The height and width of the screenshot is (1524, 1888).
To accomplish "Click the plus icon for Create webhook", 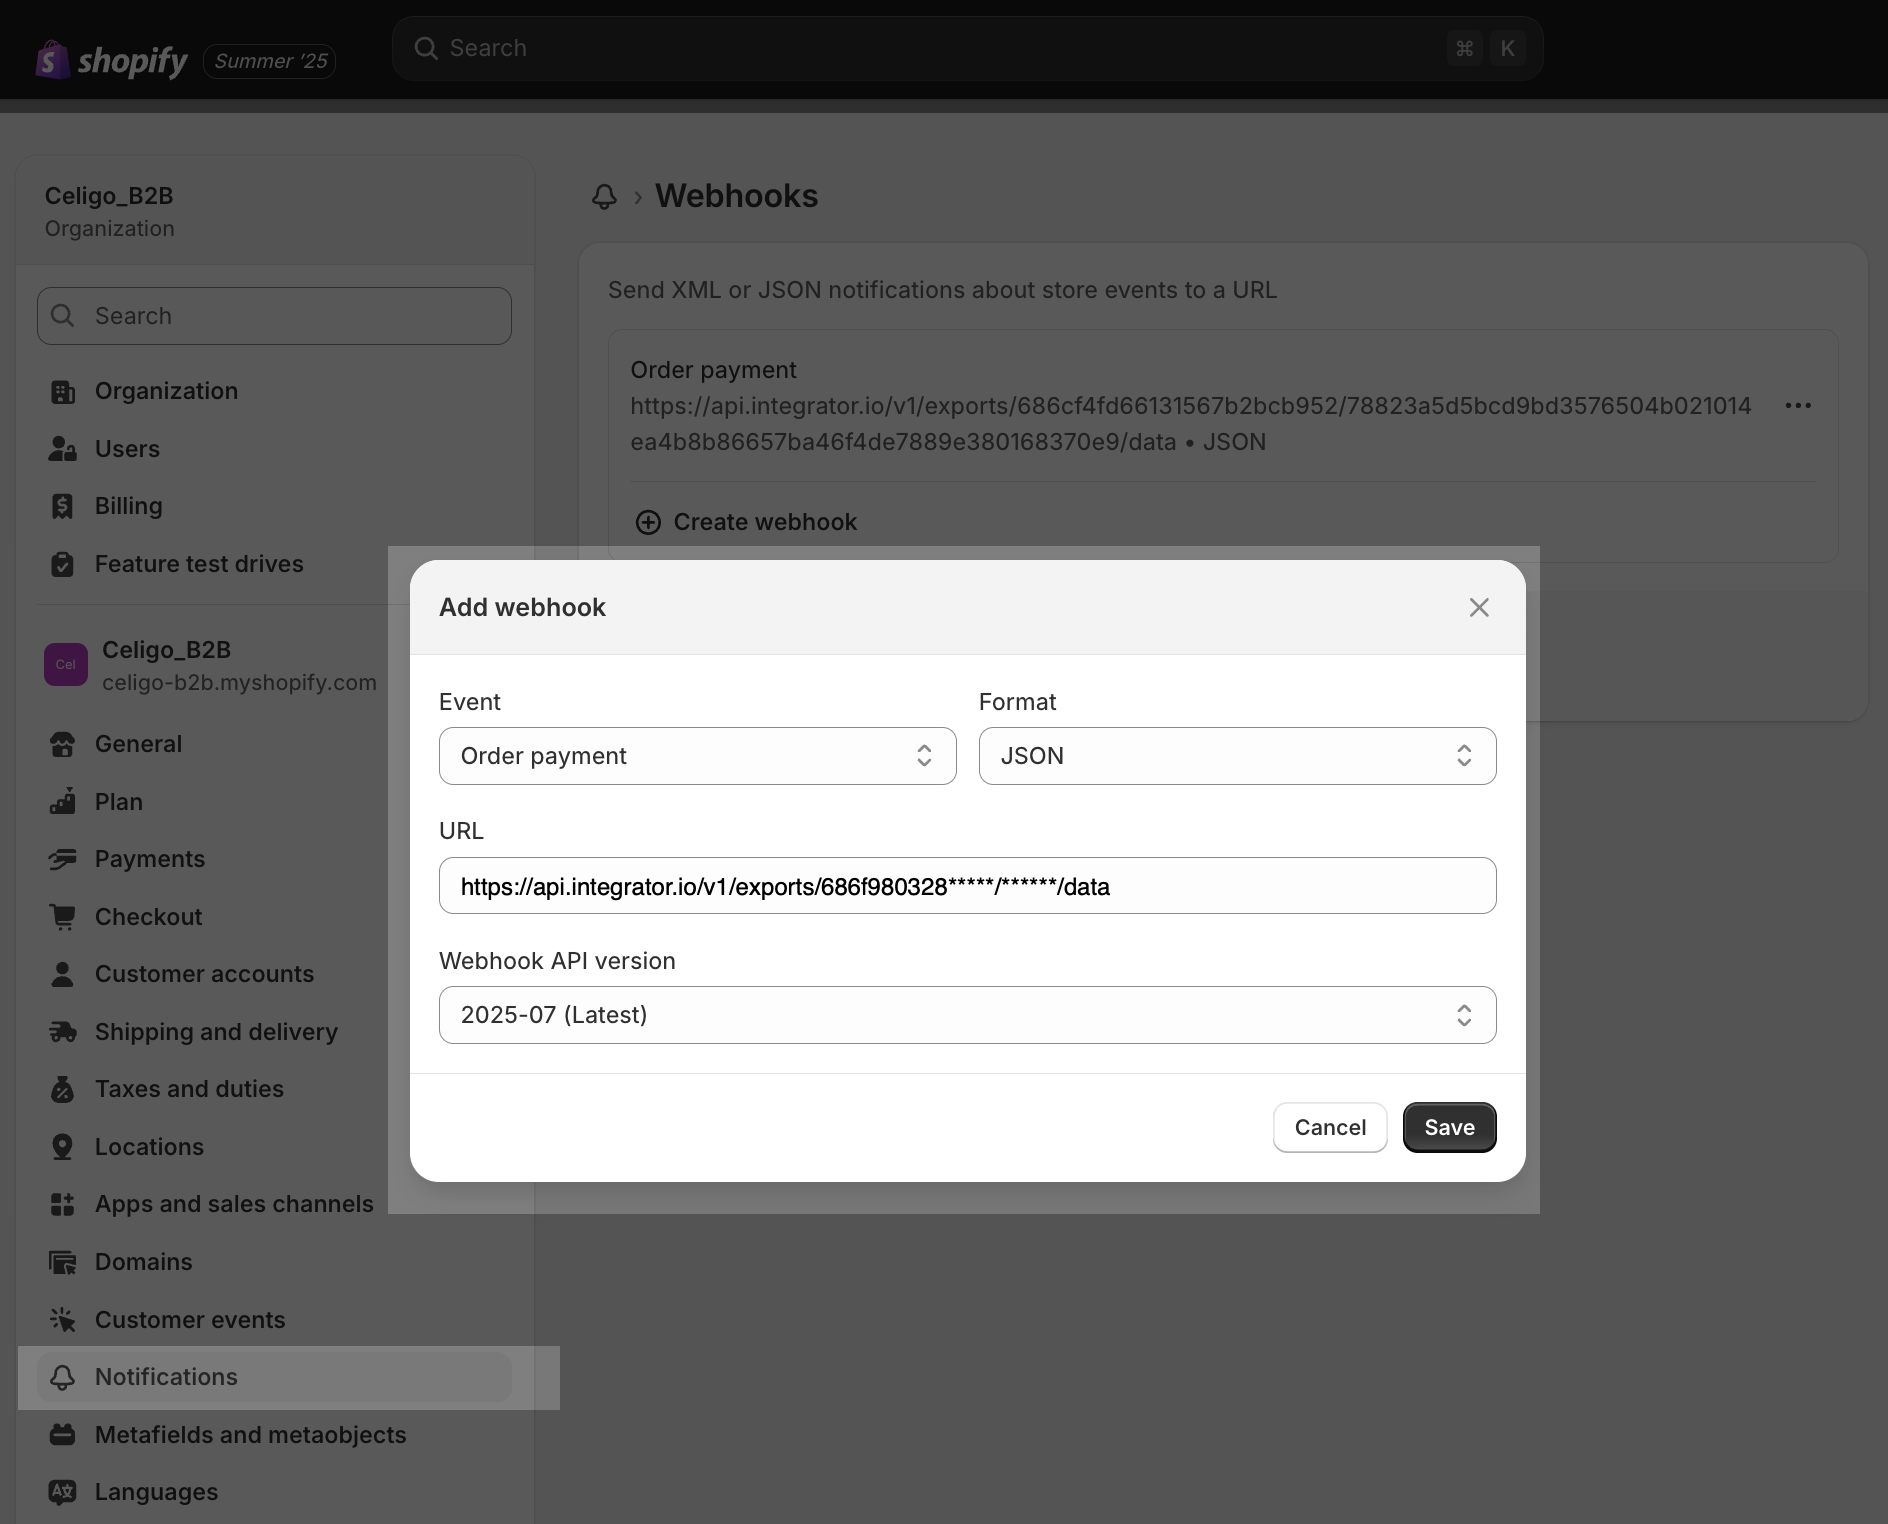I will click(x=648, y=522).
